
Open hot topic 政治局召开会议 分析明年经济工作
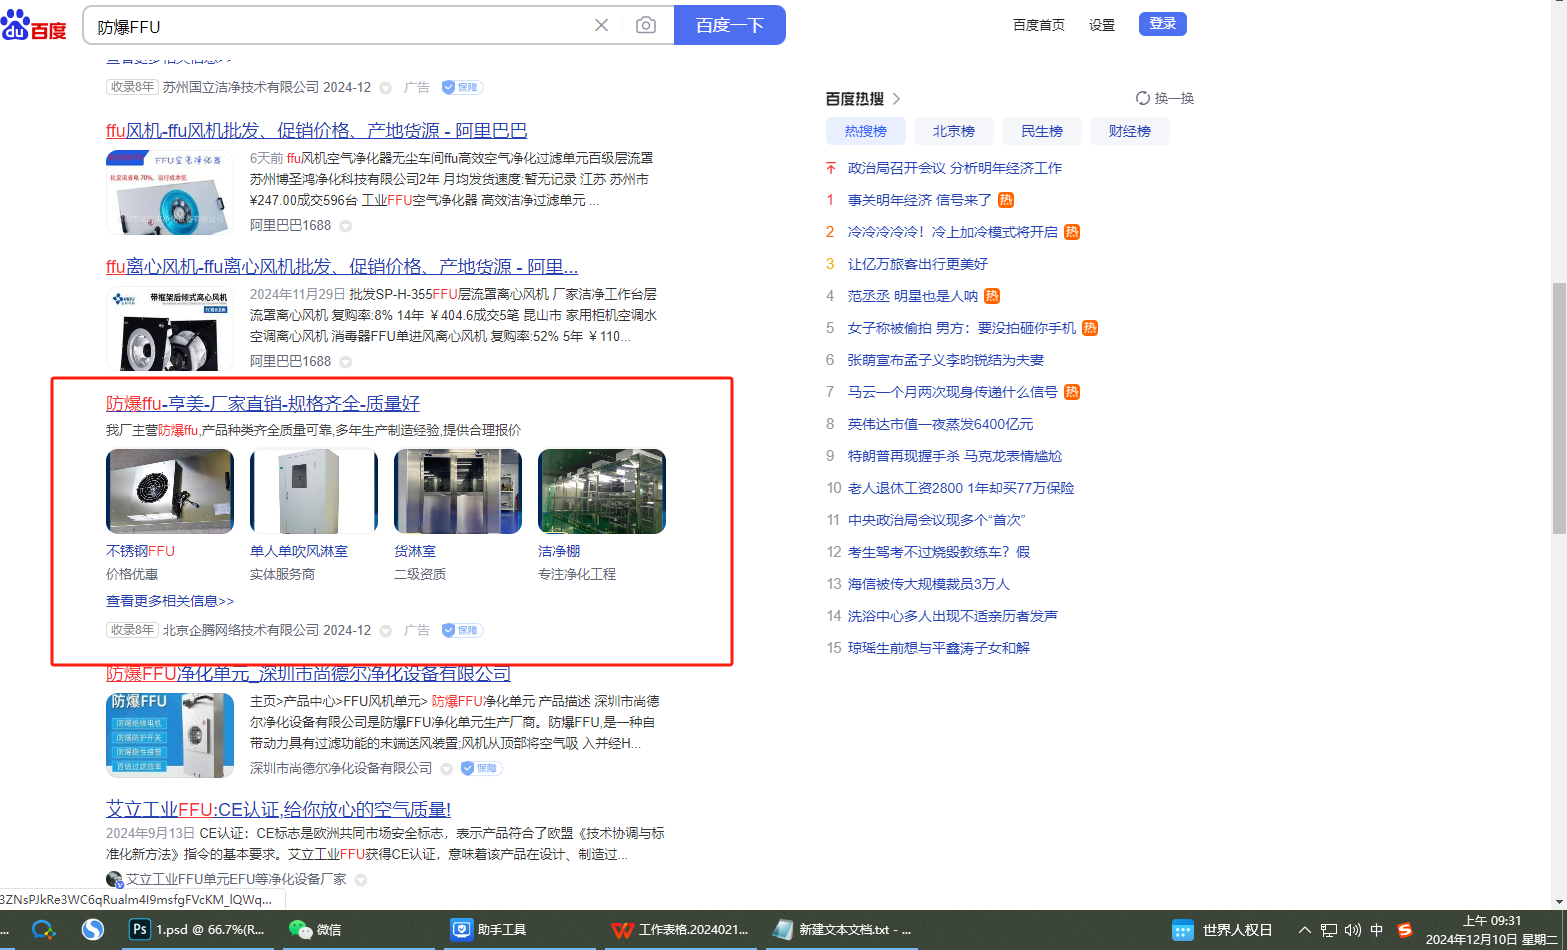[x=955, y=168]
